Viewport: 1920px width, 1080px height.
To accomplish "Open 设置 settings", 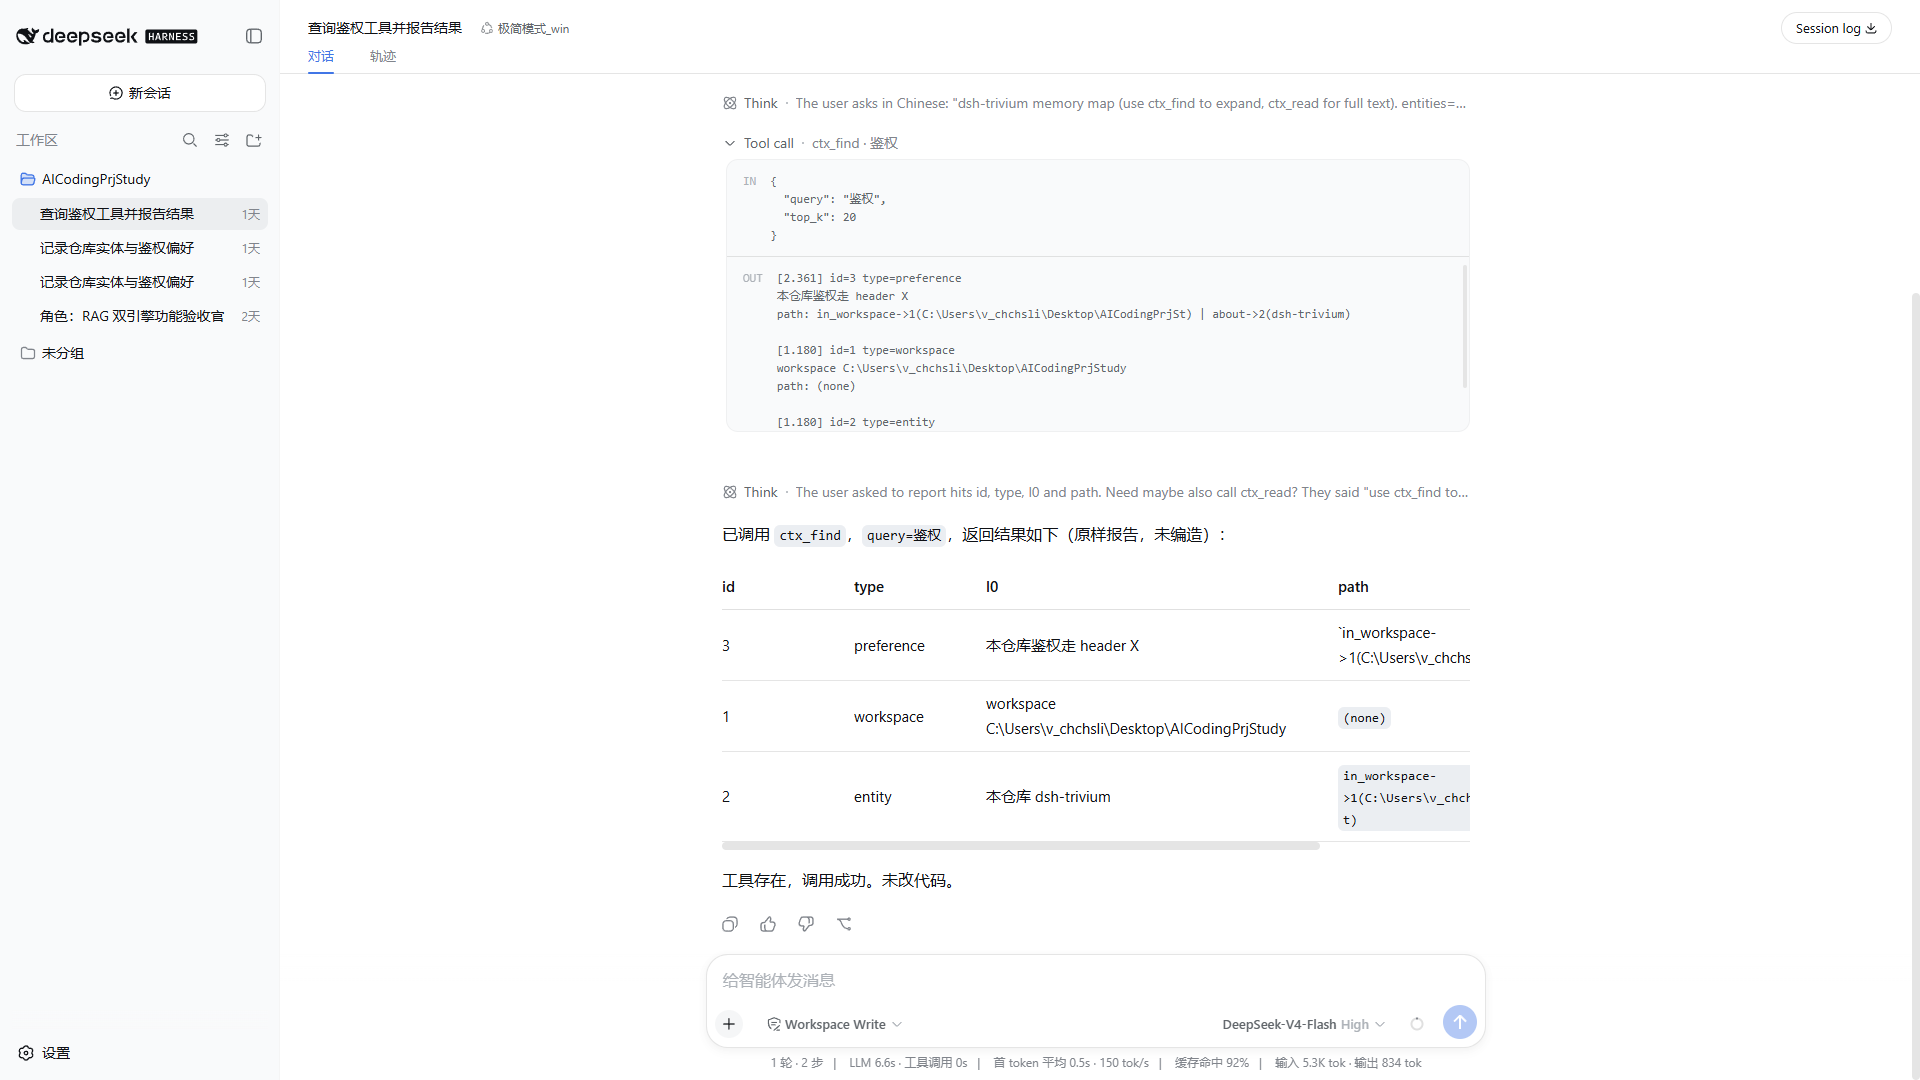I will click(45, 1053).
